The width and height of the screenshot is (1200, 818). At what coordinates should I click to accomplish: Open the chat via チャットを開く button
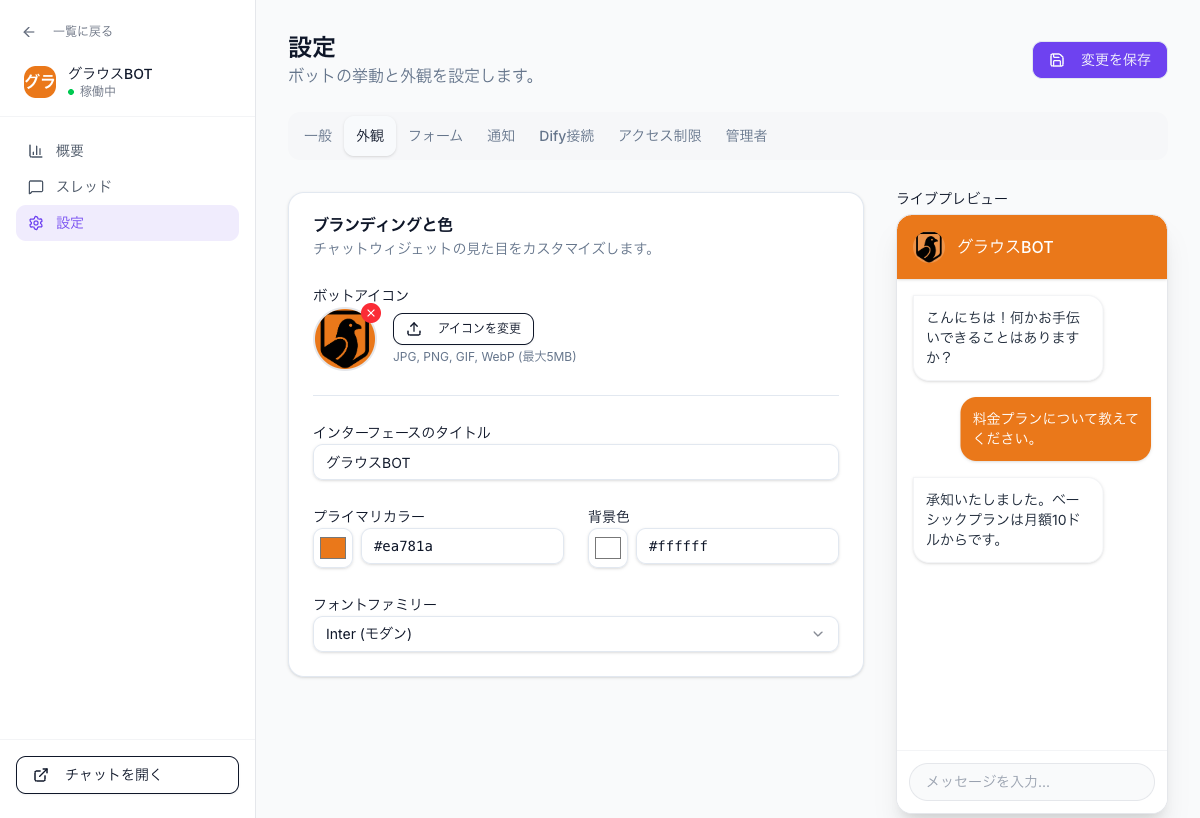coord(127,774)
